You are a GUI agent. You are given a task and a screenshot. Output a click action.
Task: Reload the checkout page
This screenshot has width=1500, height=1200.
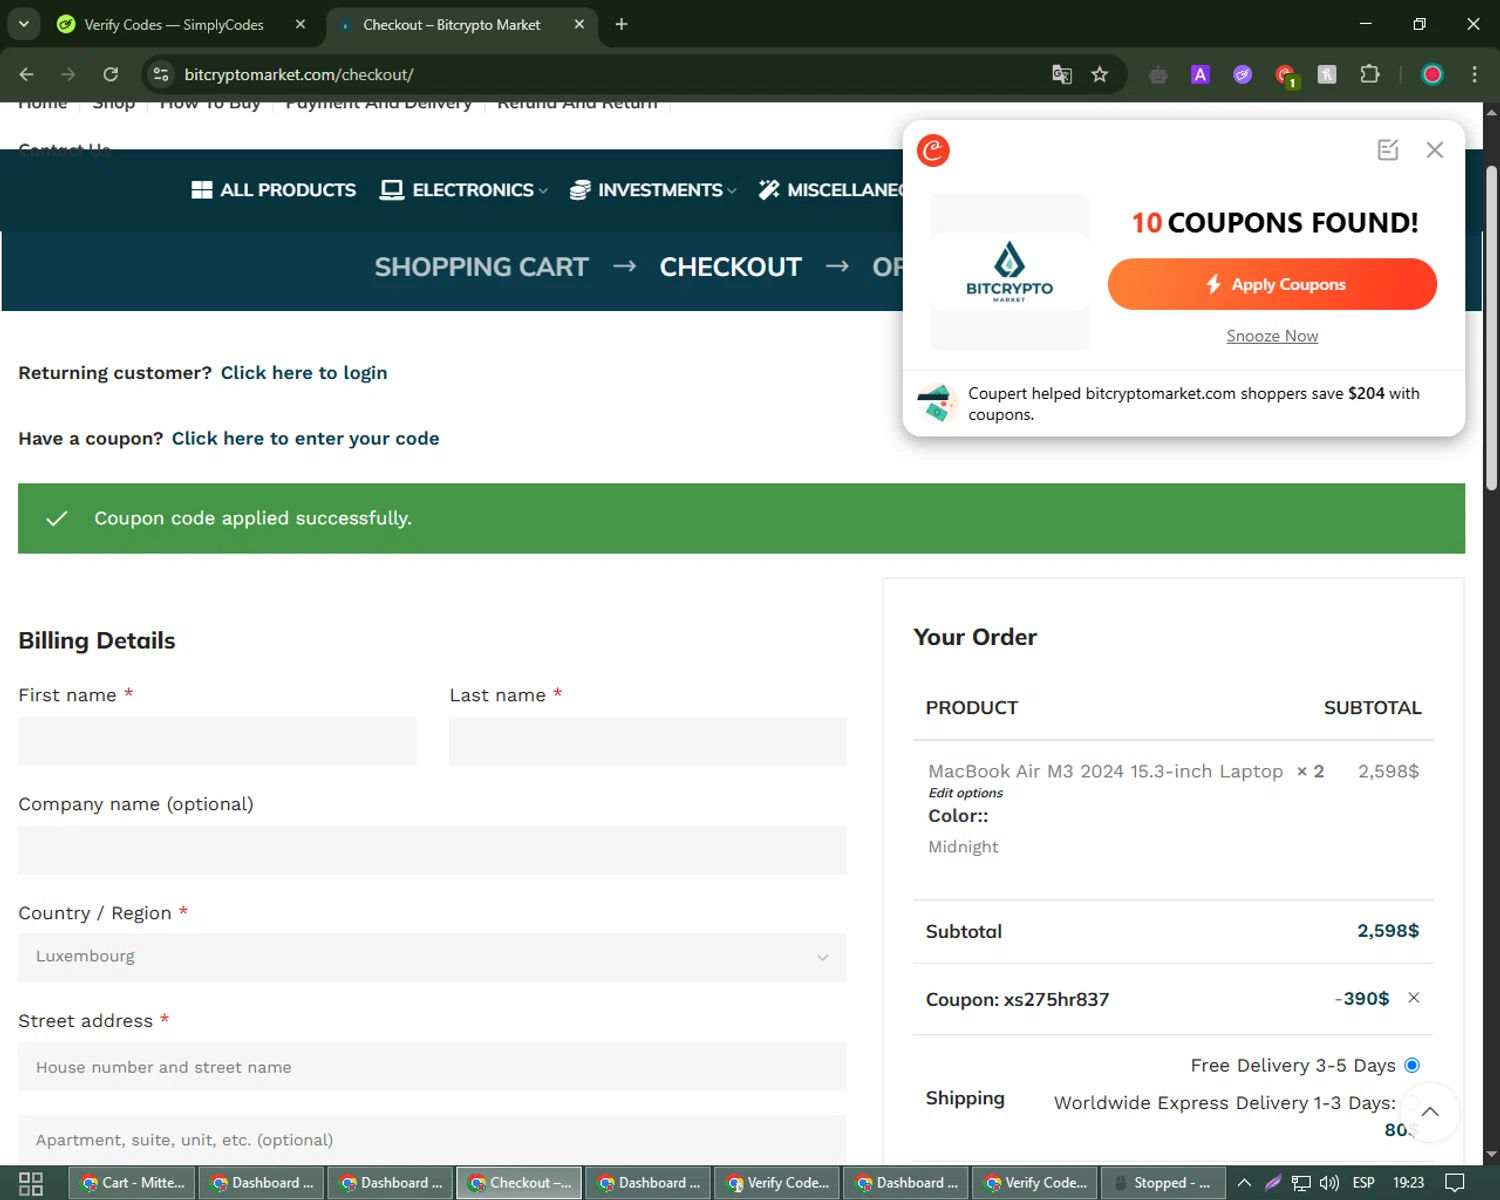click(x=111, y=74)
